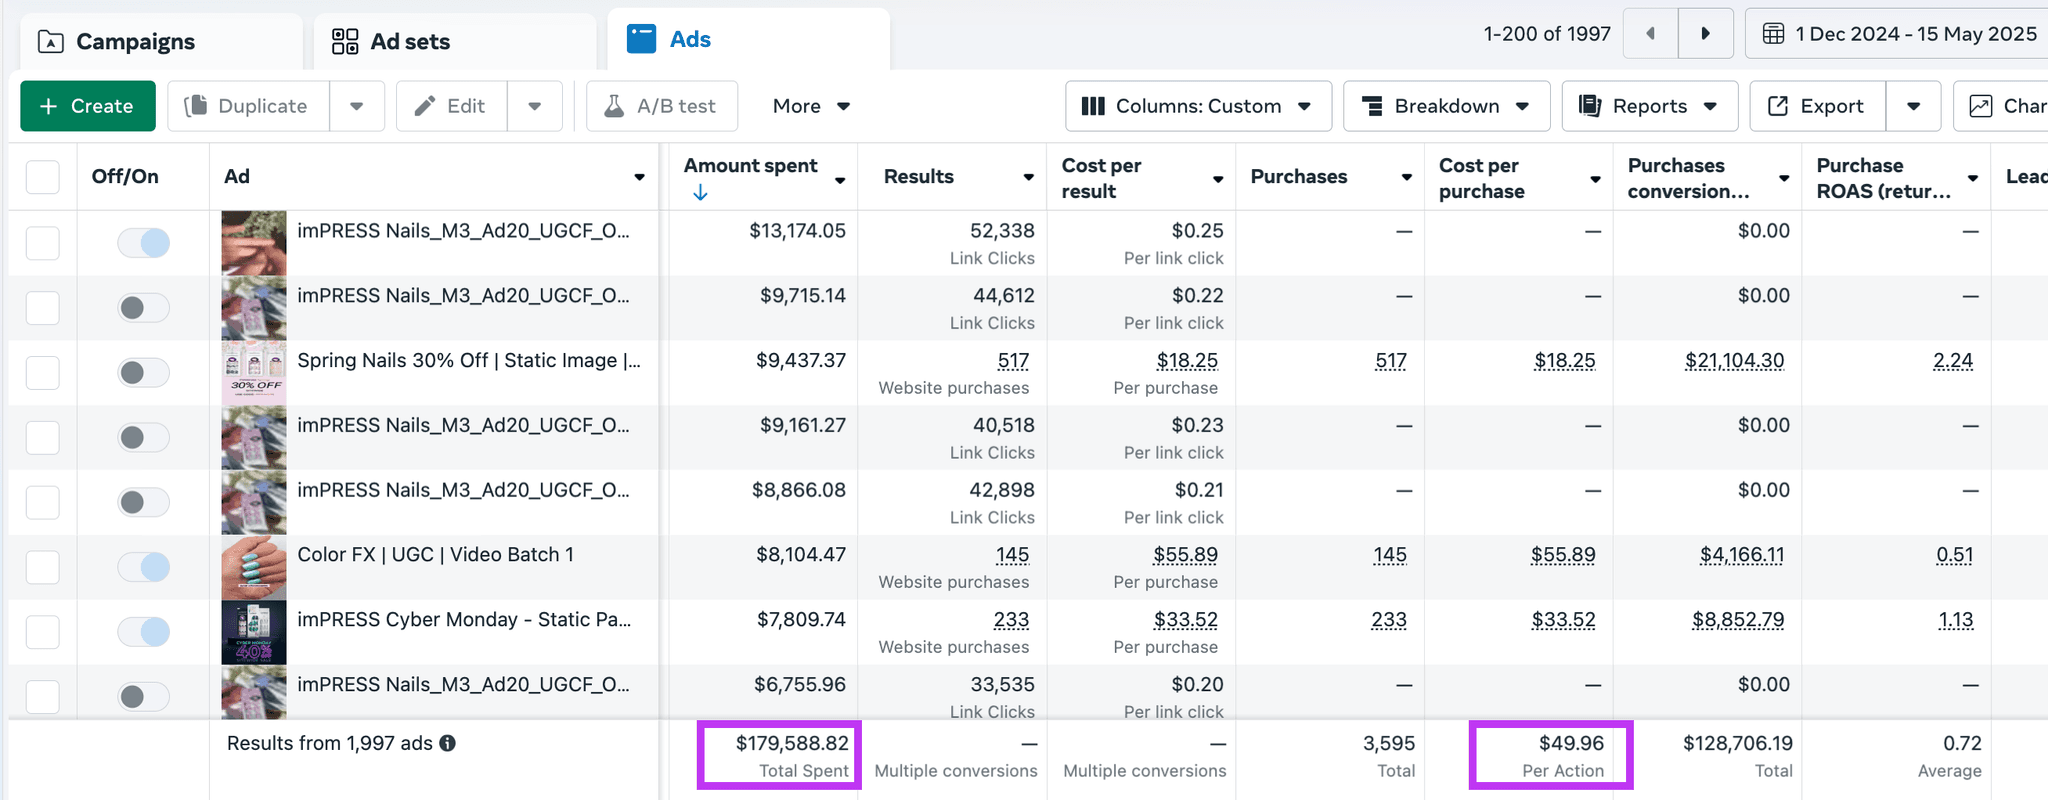Click the 517 Website purchases result
2048x800 pixels.
coord(1013,361)
